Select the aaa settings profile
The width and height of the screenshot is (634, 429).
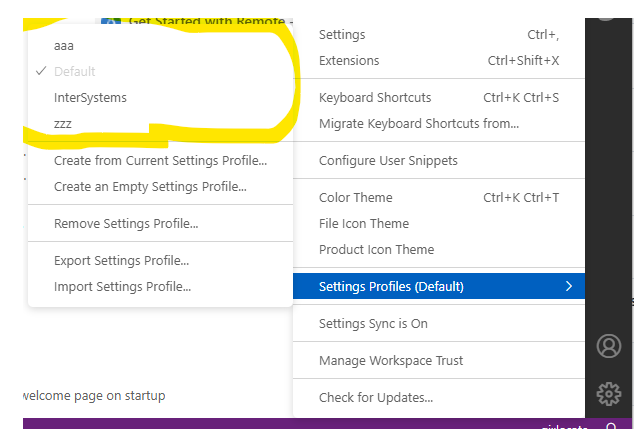161,46
